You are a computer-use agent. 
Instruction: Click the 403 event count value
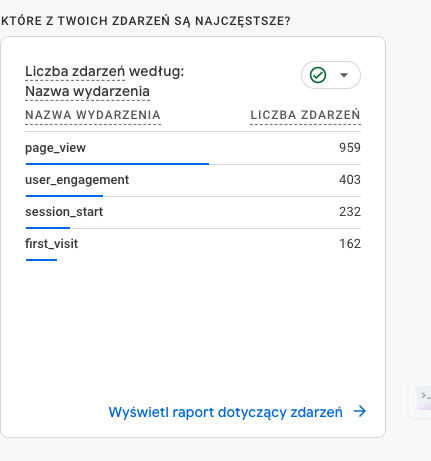pos(350,180)
